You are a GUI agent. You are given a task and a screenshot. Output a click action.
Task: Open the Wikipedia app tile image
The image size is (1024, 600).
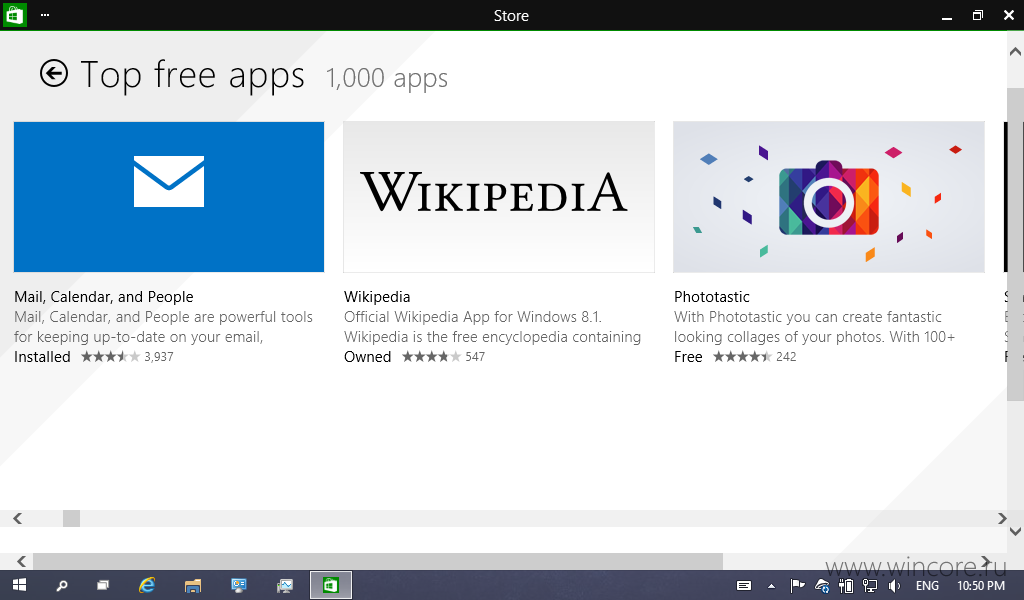point(499,197)
